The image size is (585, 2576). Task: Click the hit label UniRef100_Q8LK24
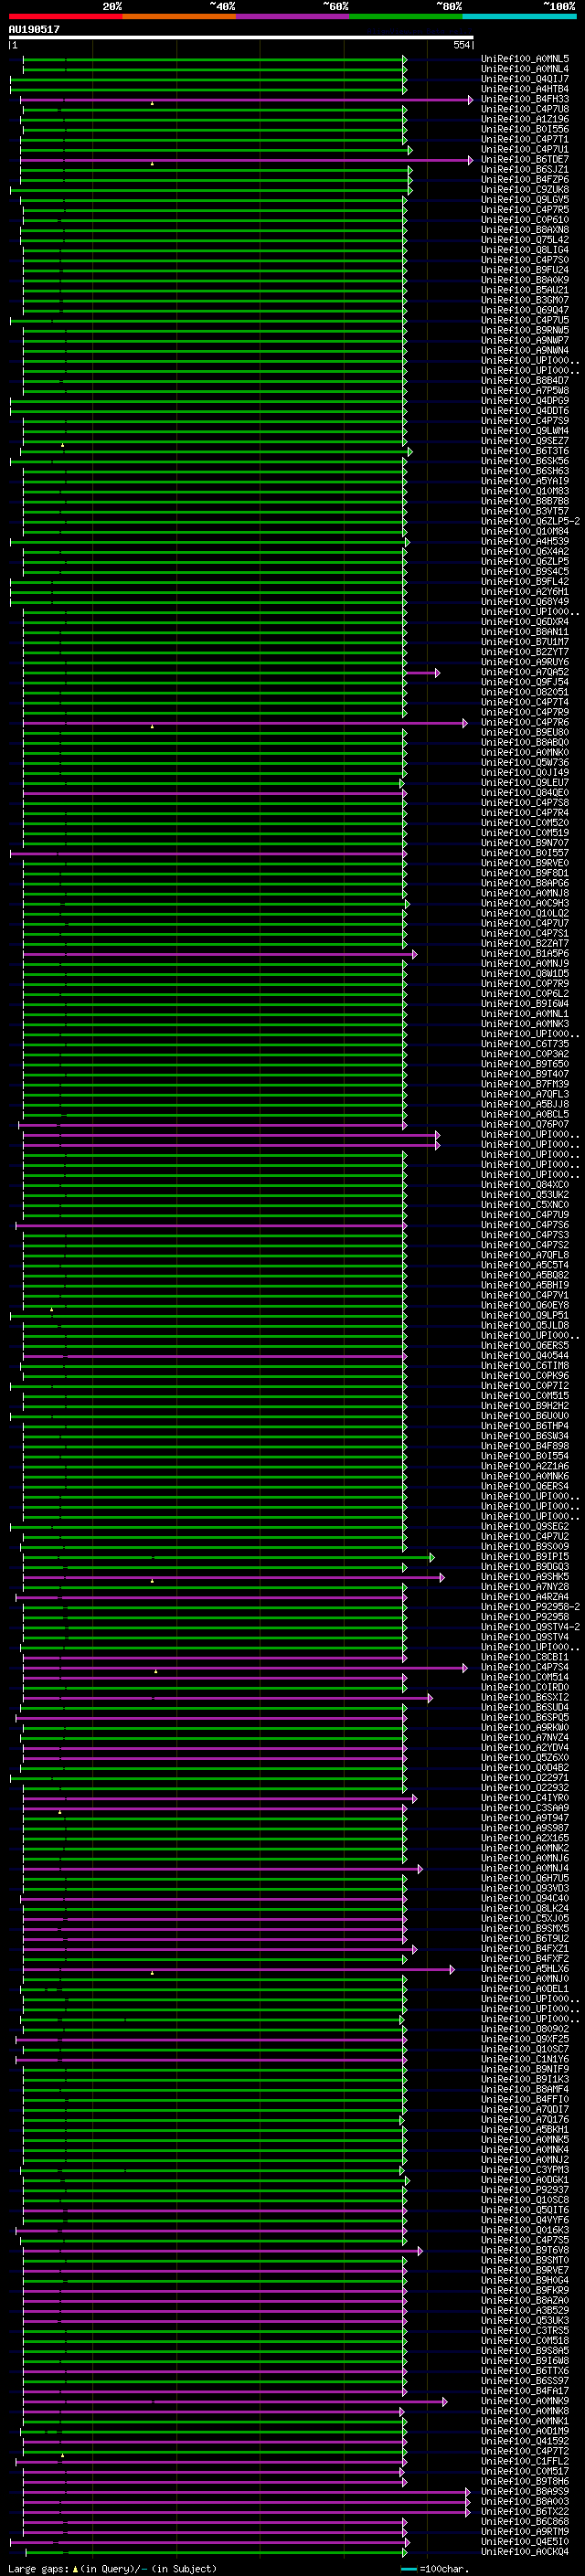tap(525, 1909)
